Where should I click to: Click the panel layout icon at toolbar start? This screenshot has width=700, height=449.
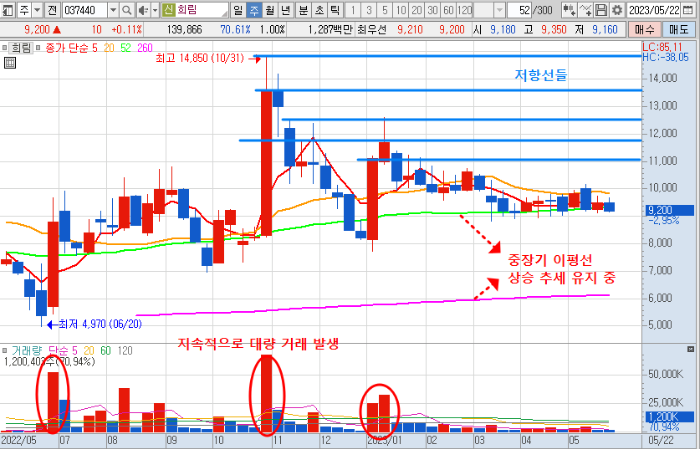click(8, 10)
